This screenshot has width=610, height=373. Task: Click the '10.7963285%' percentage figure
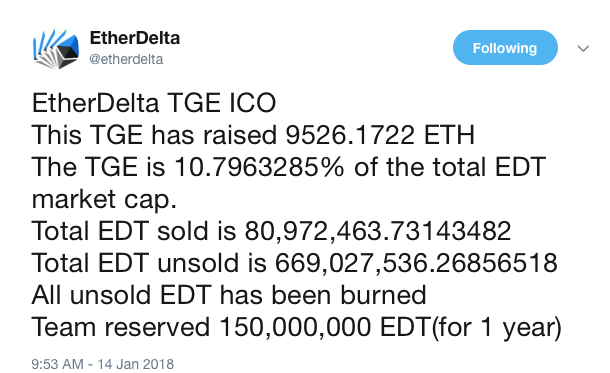tap(259, 167)
